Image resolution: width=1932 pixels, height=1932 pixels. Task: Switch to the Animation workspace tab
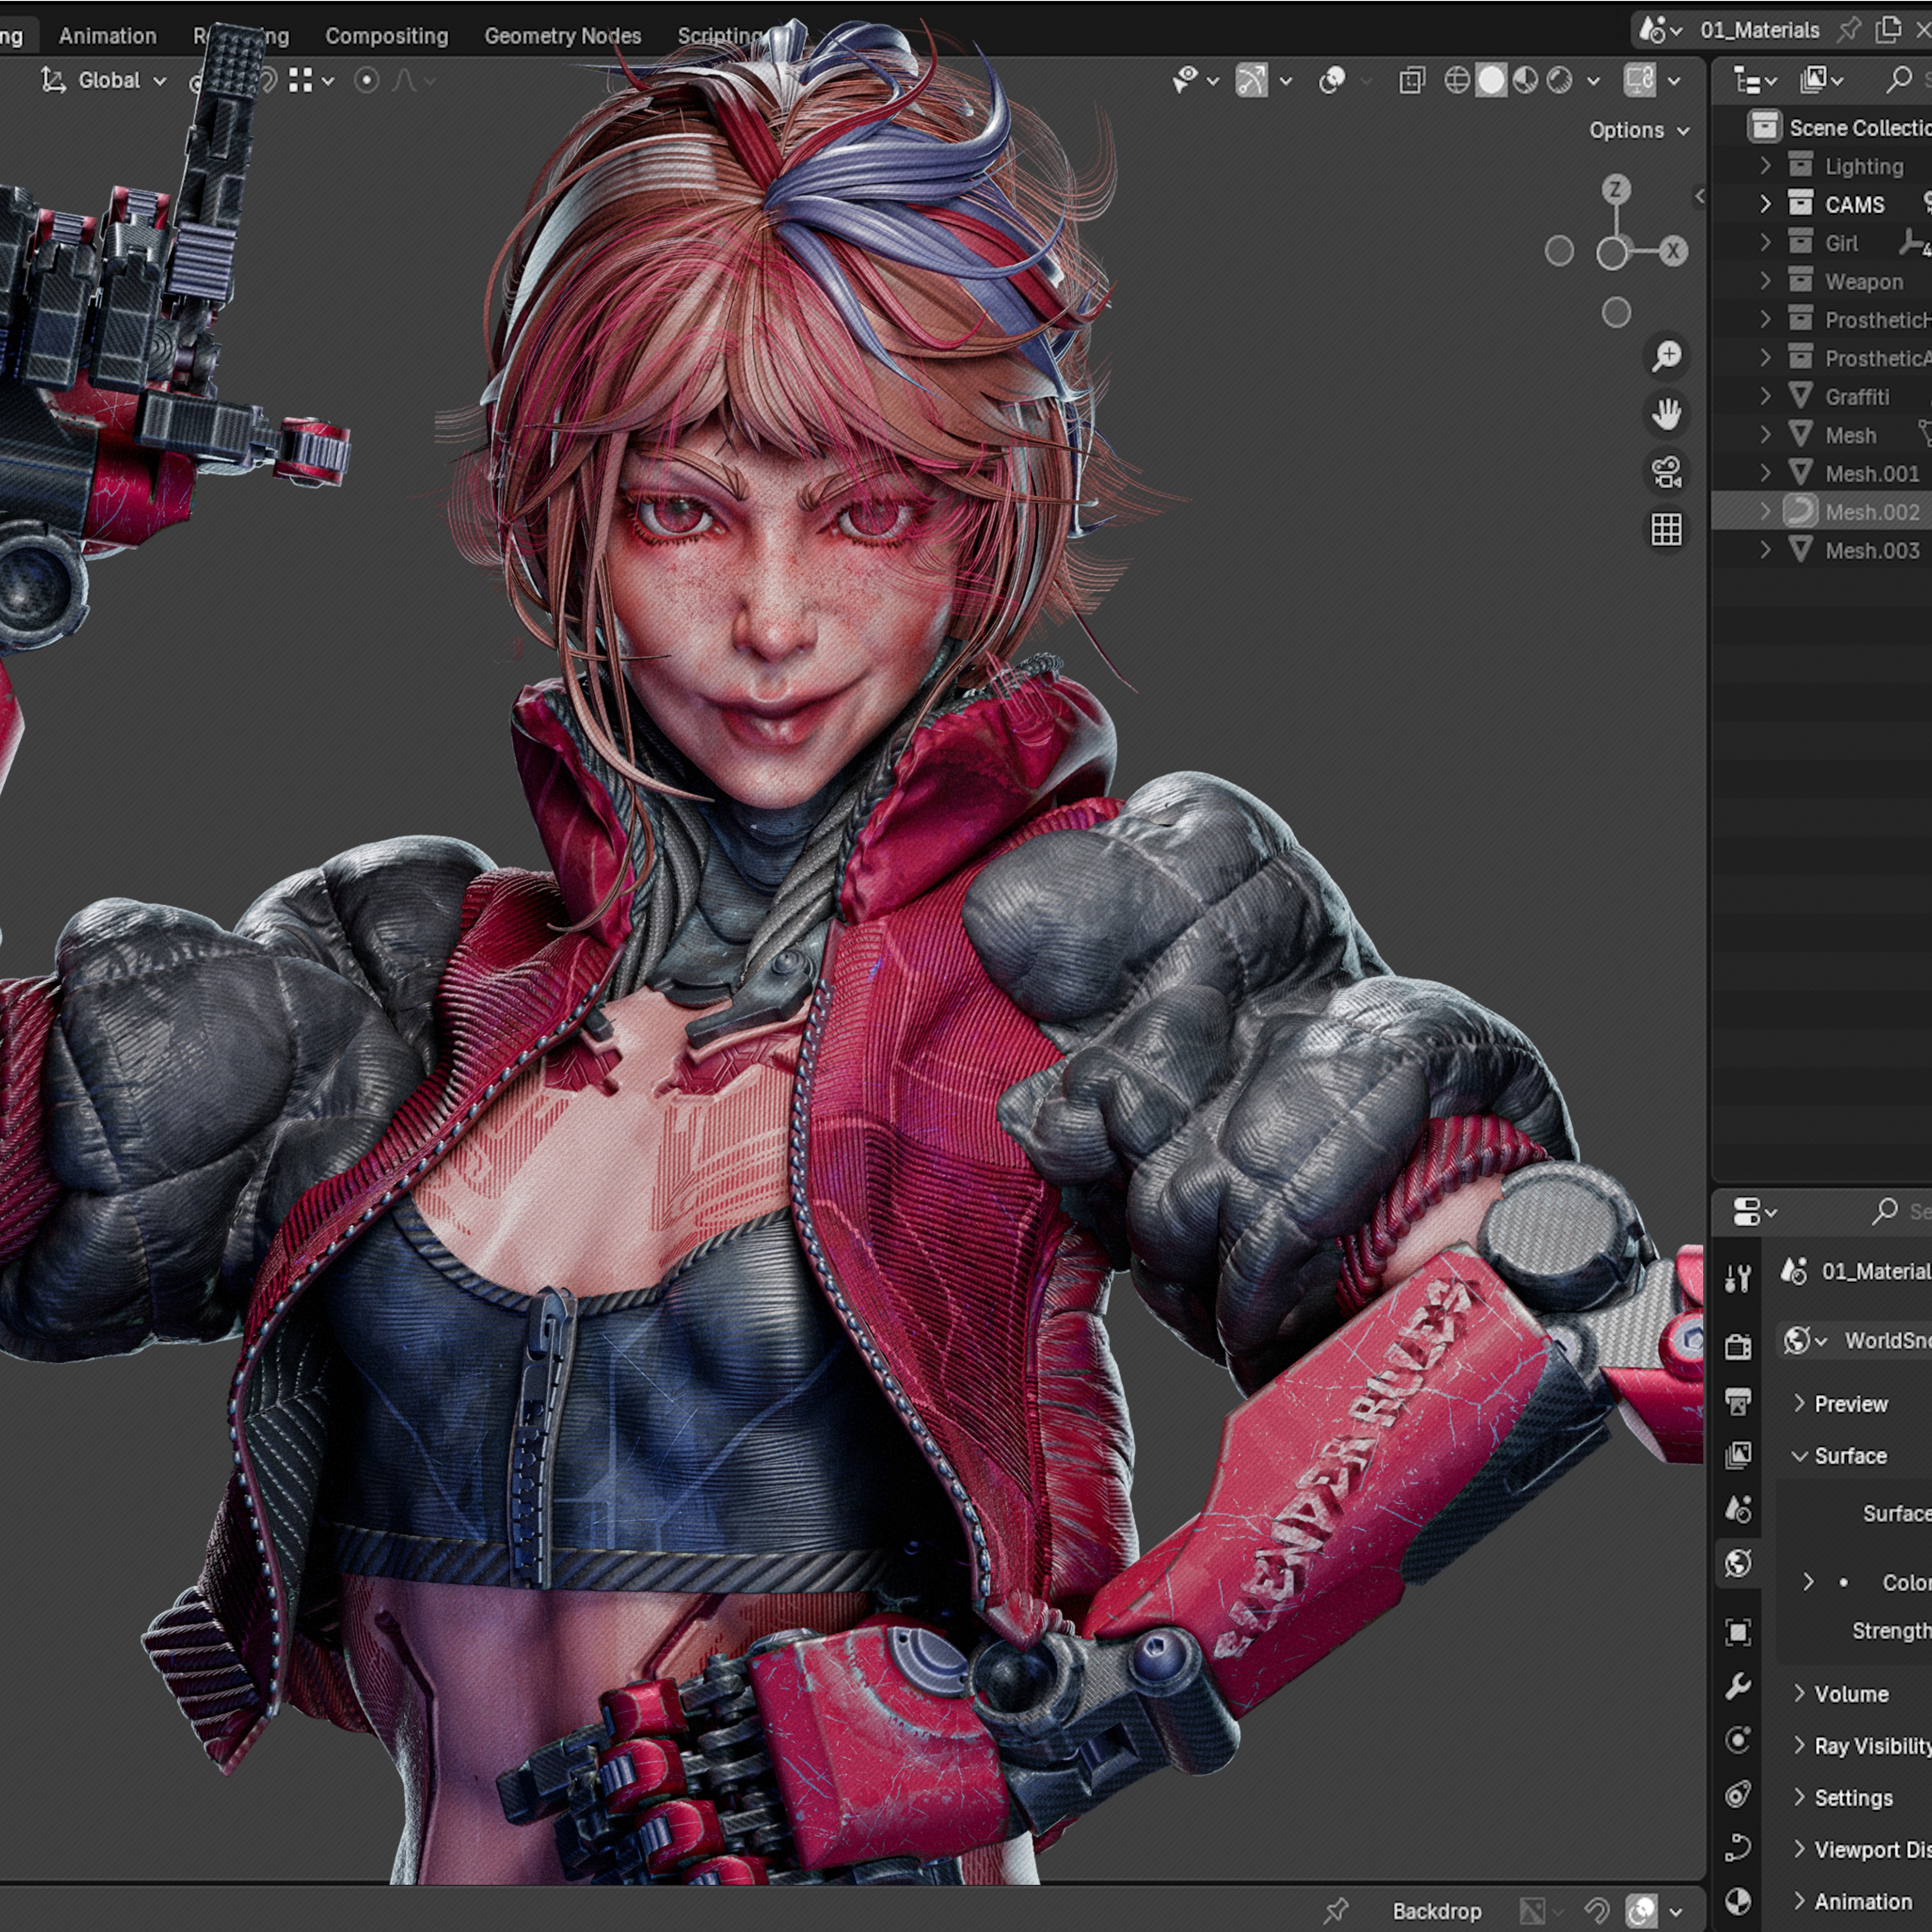[x=107, y=36]
